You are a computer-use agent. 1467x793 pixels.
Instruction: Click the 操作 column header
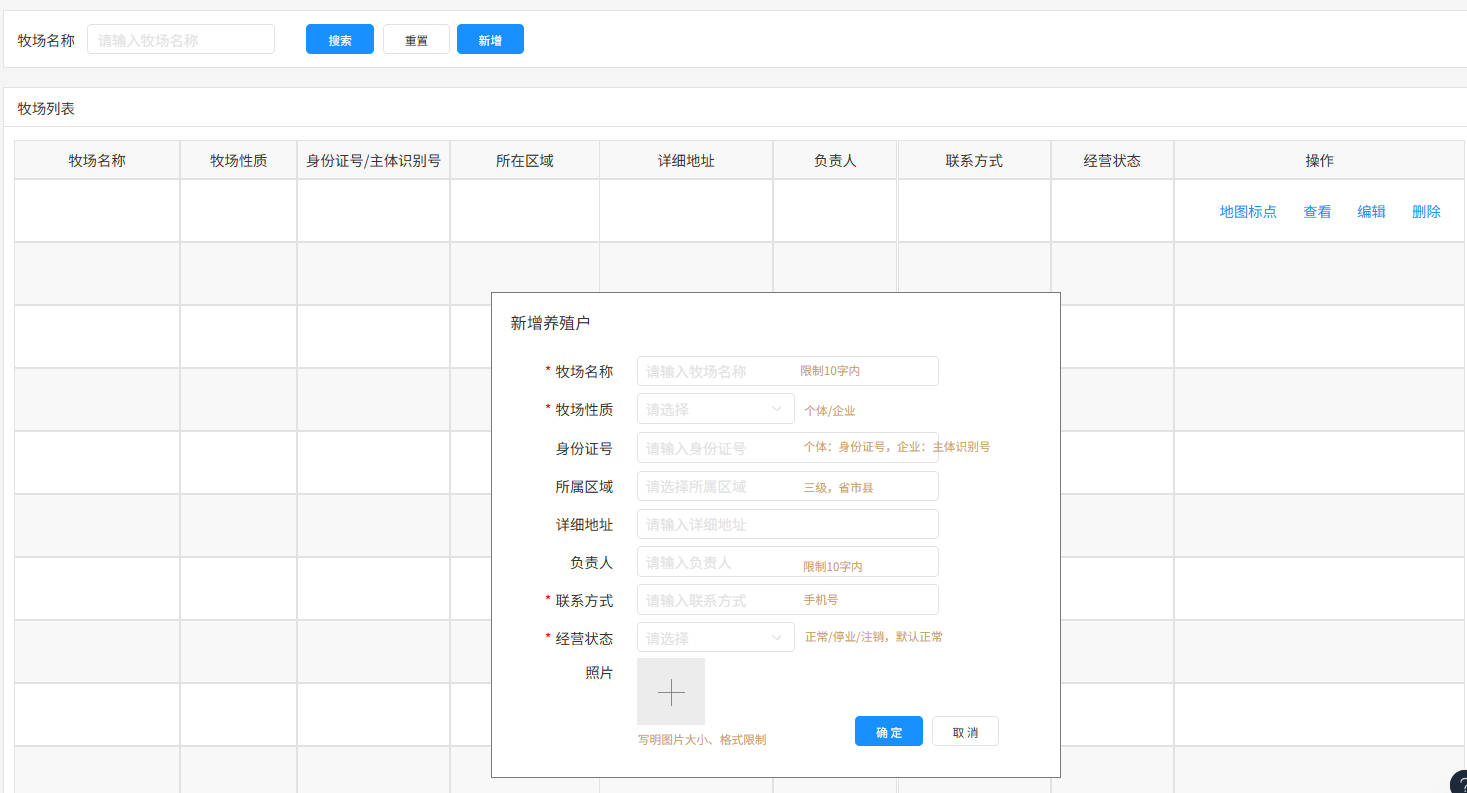1319,160
